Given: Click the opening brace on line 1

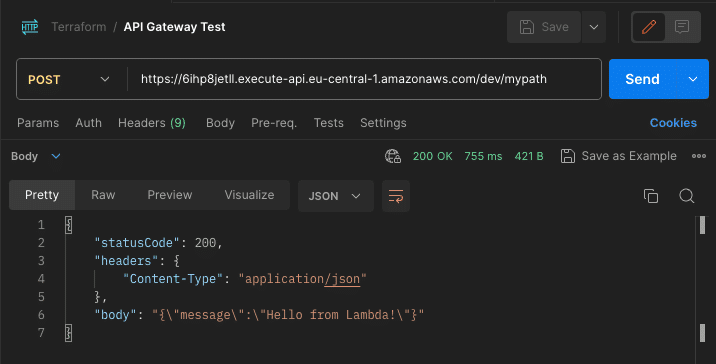Looking at the screenshot, I should coord(68,225).
